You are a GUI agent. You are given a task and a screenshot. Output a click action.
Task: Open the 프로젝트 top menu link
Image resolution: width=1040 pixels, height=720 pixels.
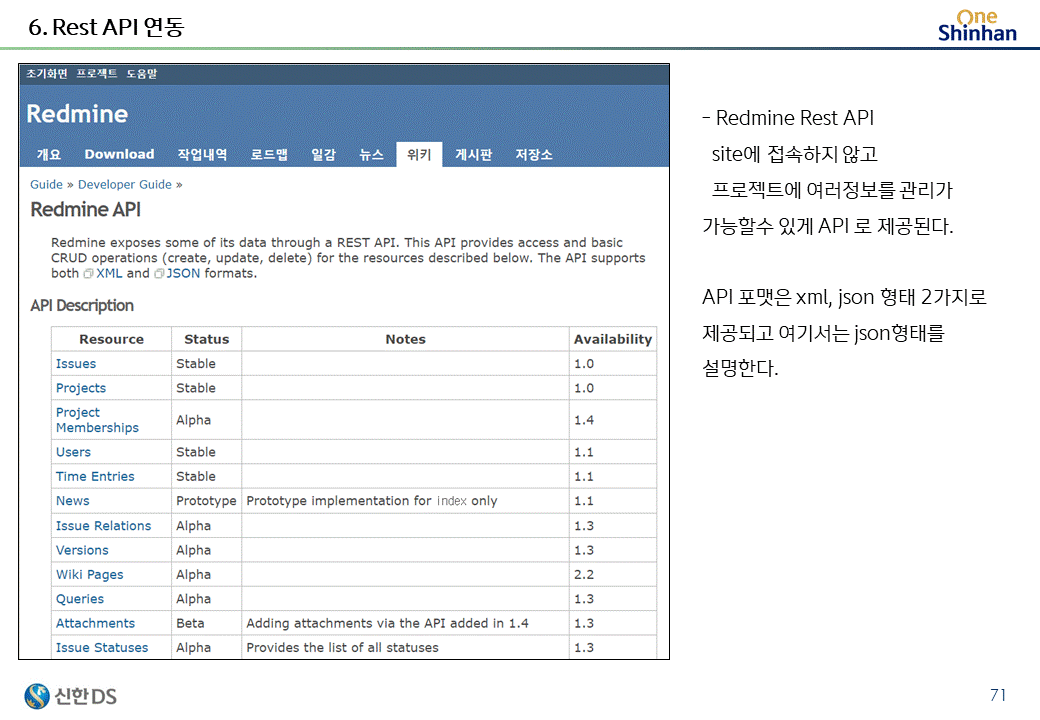click(x=97, y=74)
